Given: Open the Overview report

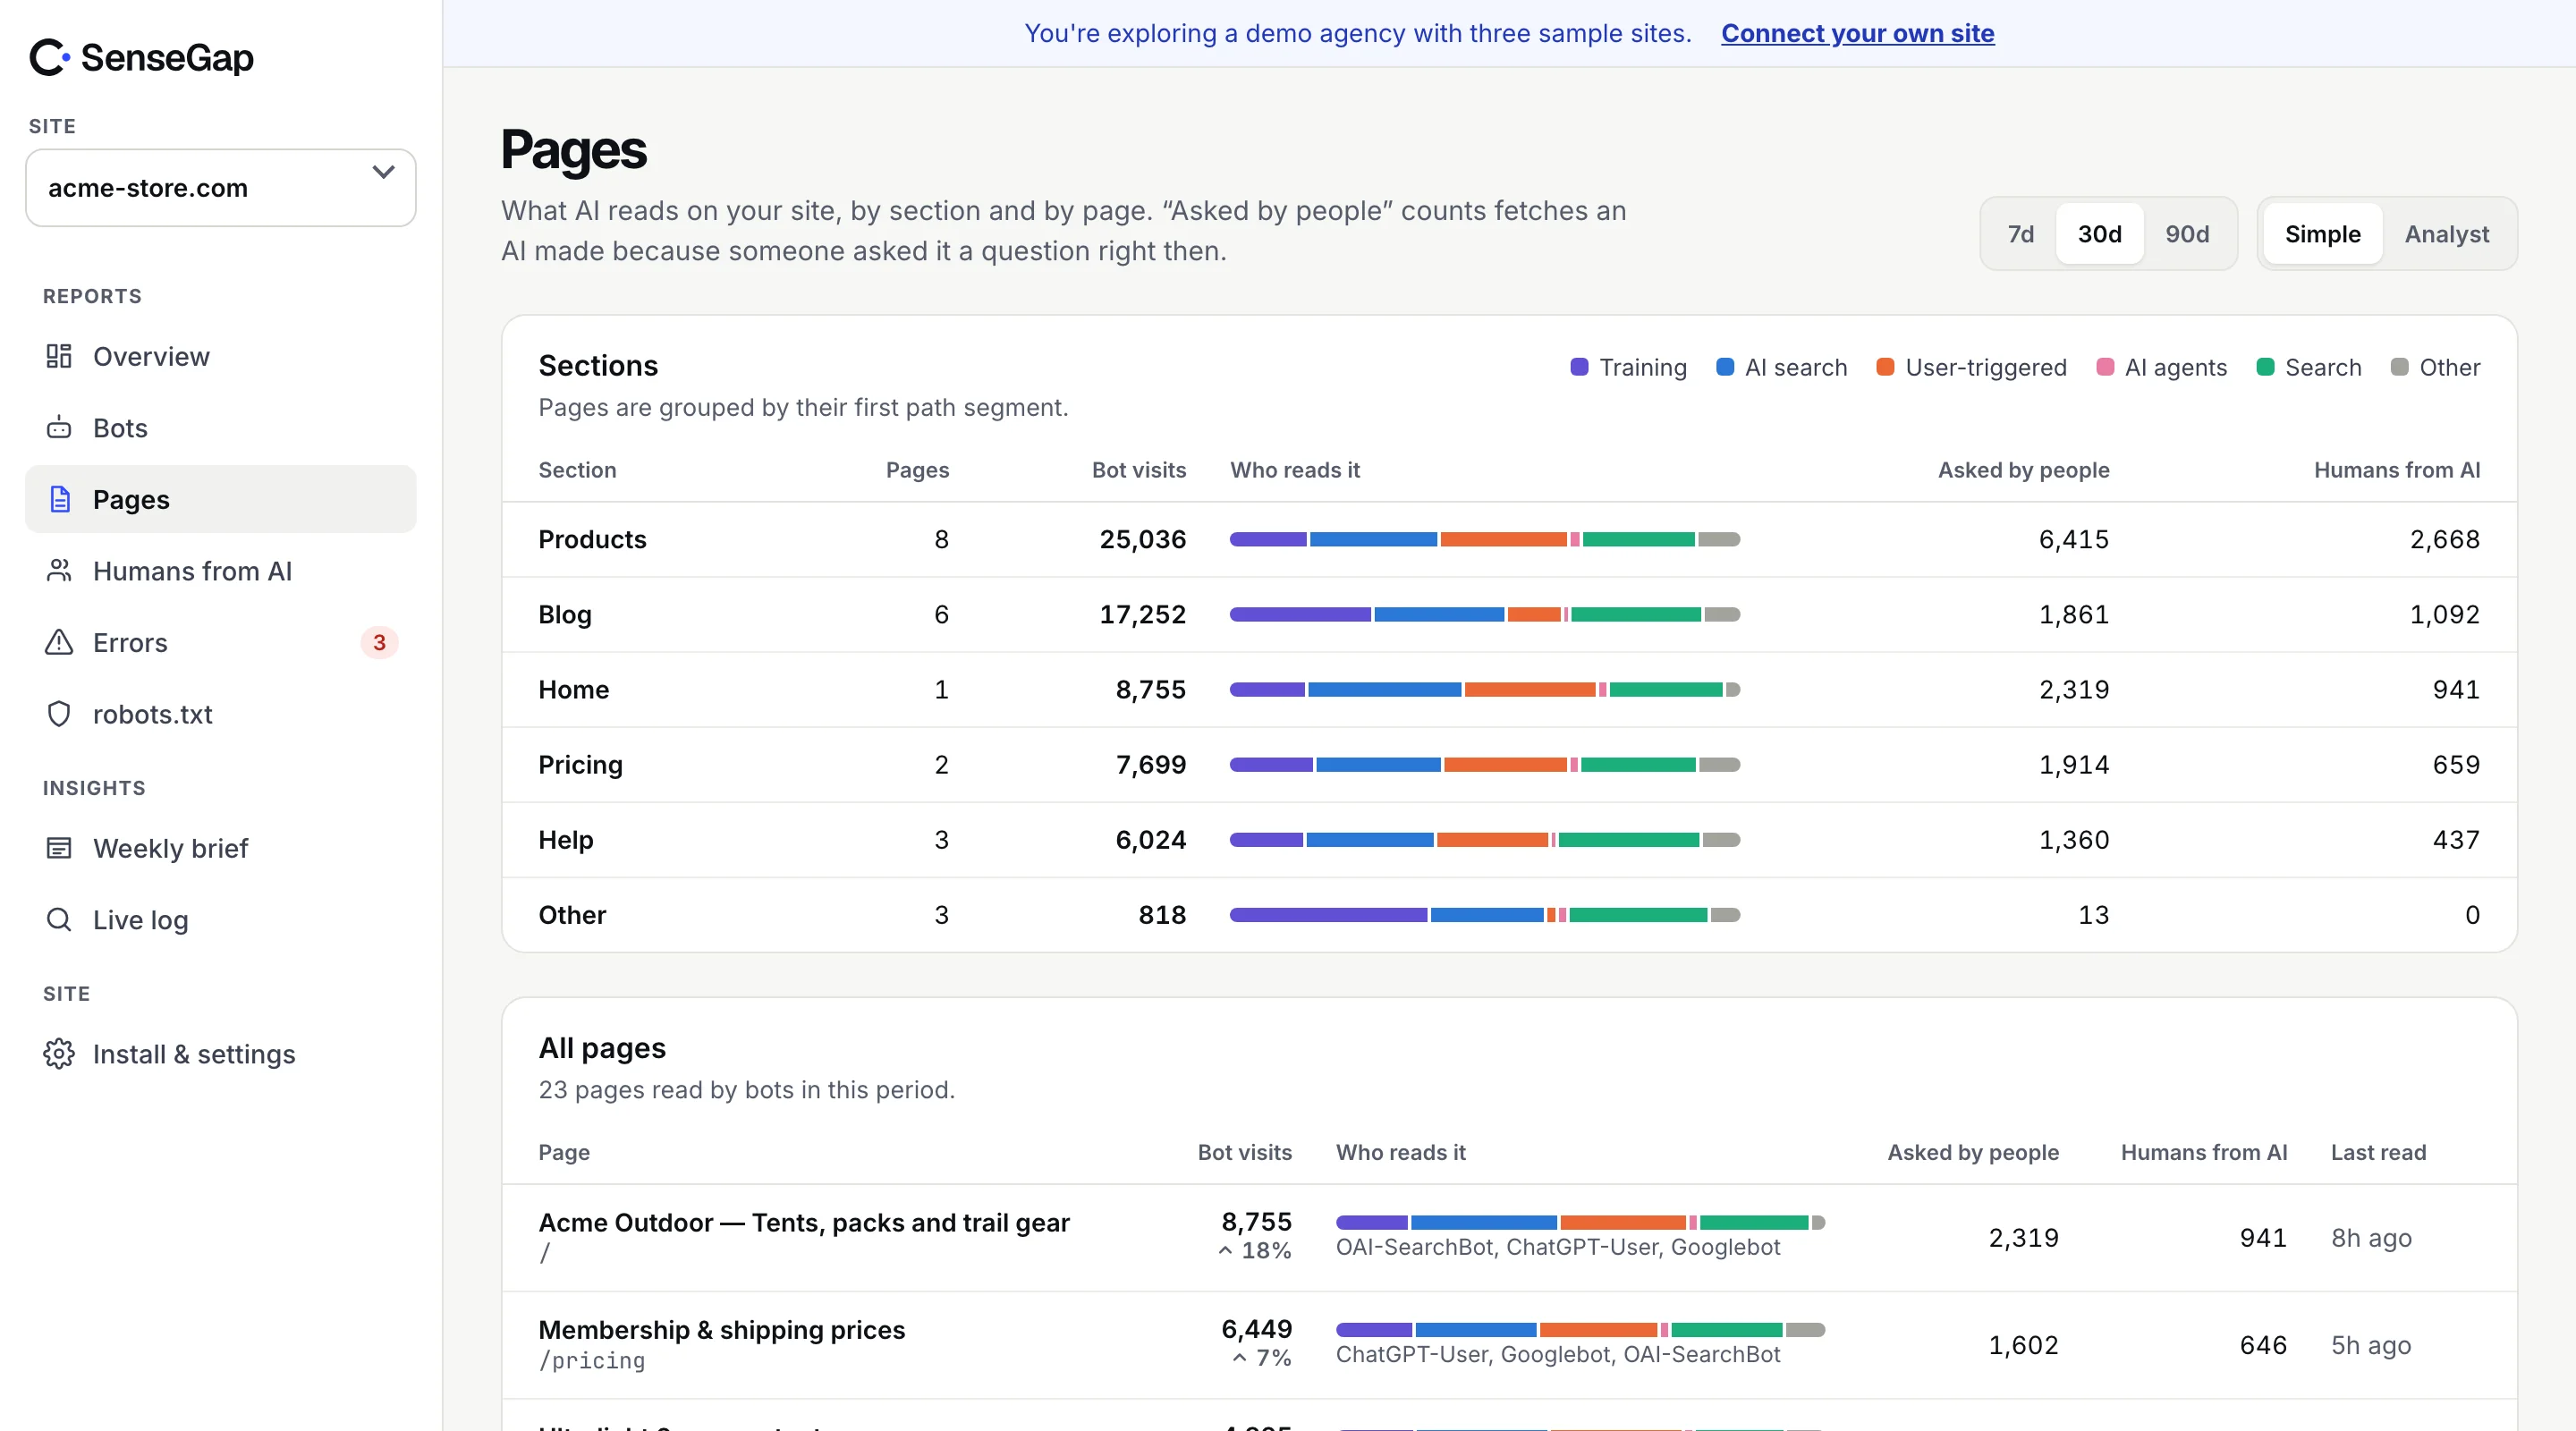Looking at the screenshot, I should pos(220,356).
